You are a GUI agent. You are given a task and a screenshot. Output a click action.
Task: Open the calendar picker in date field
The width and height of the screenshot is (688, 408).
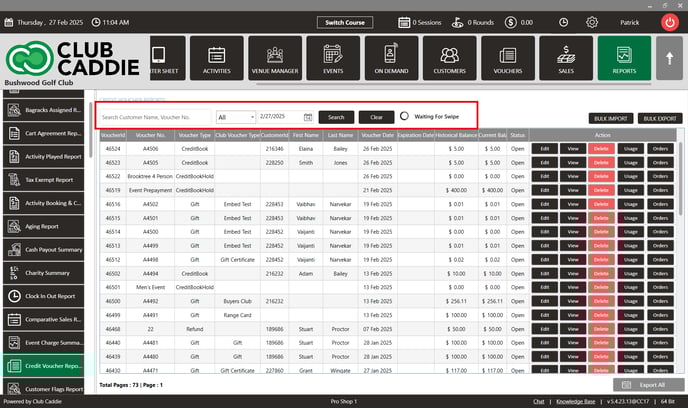point(308,117)
